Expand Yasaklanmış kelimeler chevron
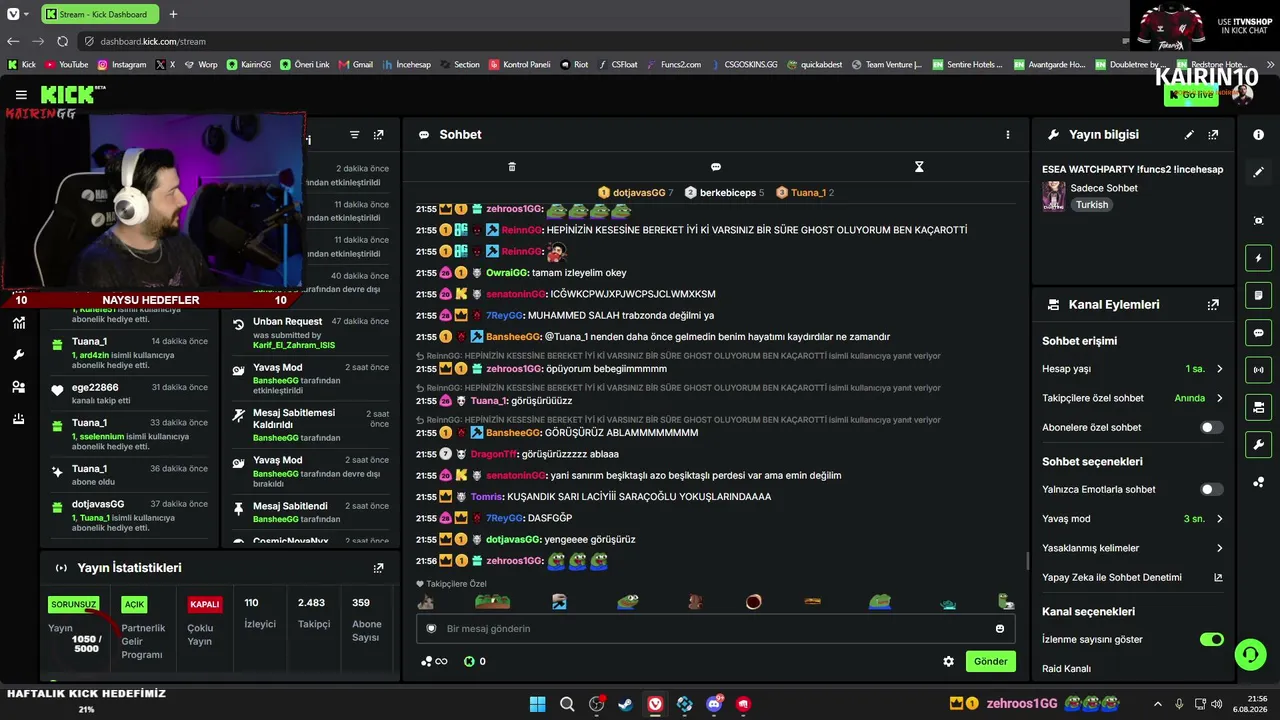Viewport: 1280px width, 720px height. point(1219,548)
